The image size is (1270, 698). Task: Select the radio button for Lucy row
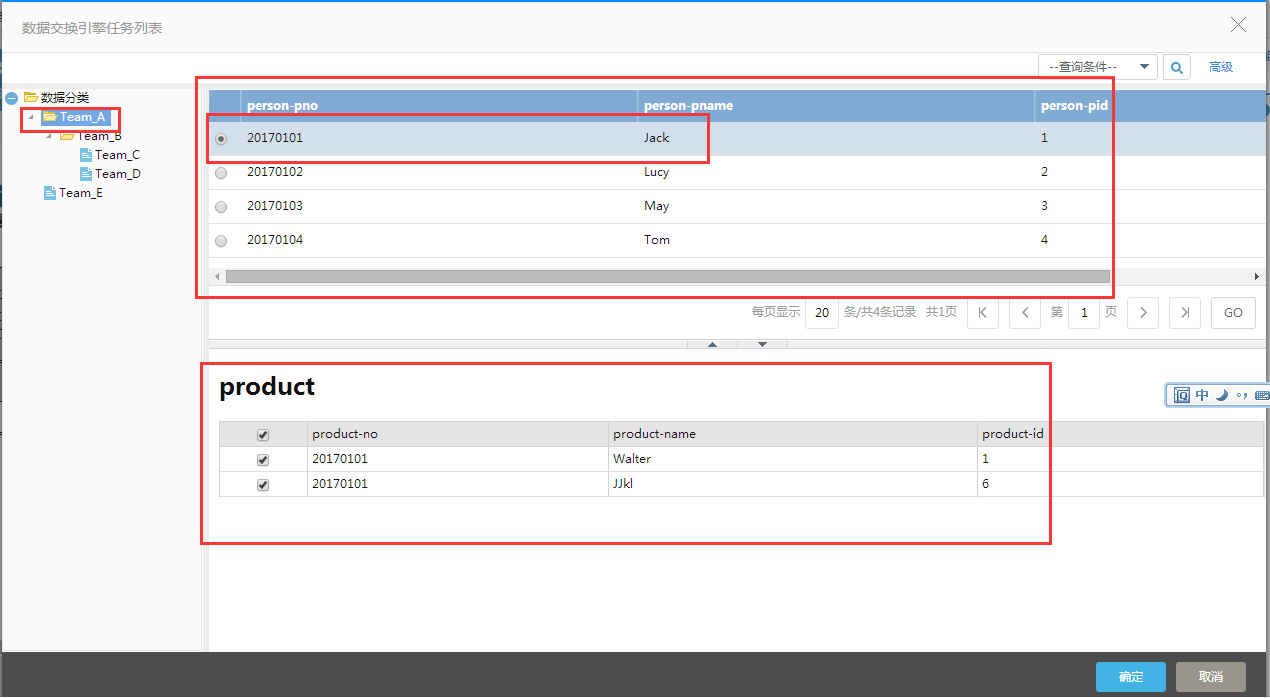pyautogui.click(x=221, y=173)
